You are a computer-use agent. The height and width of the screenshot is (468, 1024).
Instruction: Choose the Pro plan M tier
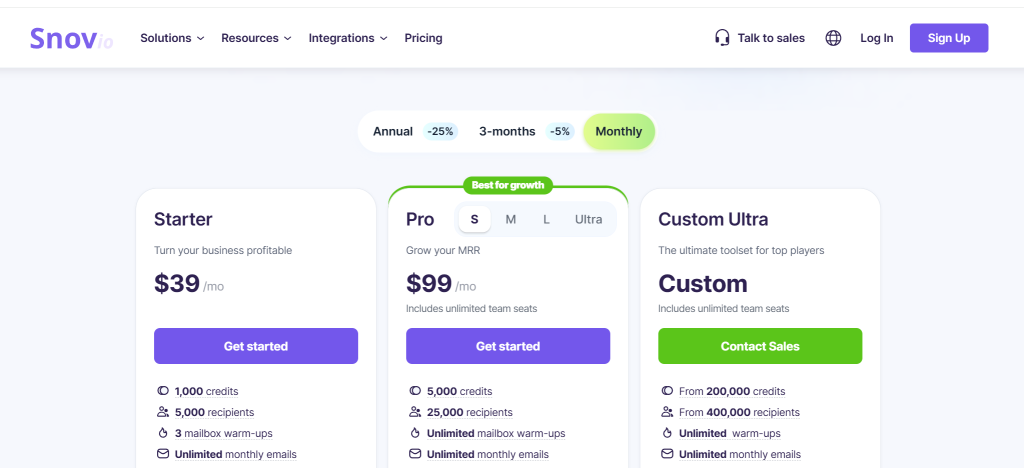(x=510, y=219)
